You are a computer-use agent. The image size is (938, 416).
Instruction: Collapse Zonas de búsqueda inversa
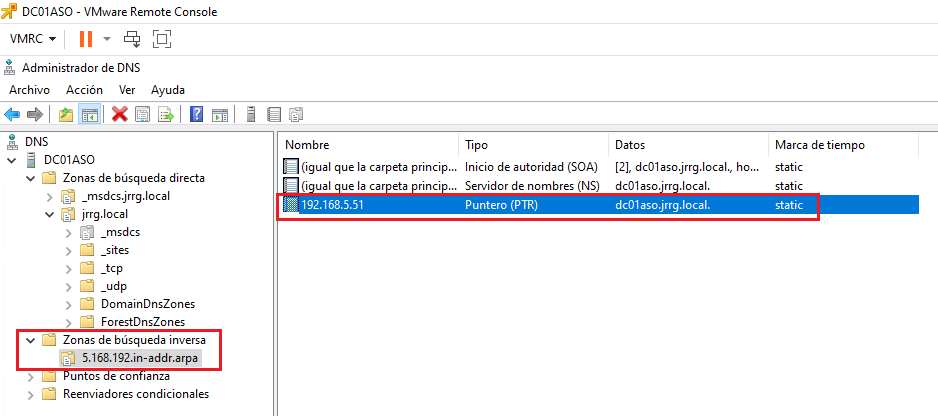click(x=31, y=339)
